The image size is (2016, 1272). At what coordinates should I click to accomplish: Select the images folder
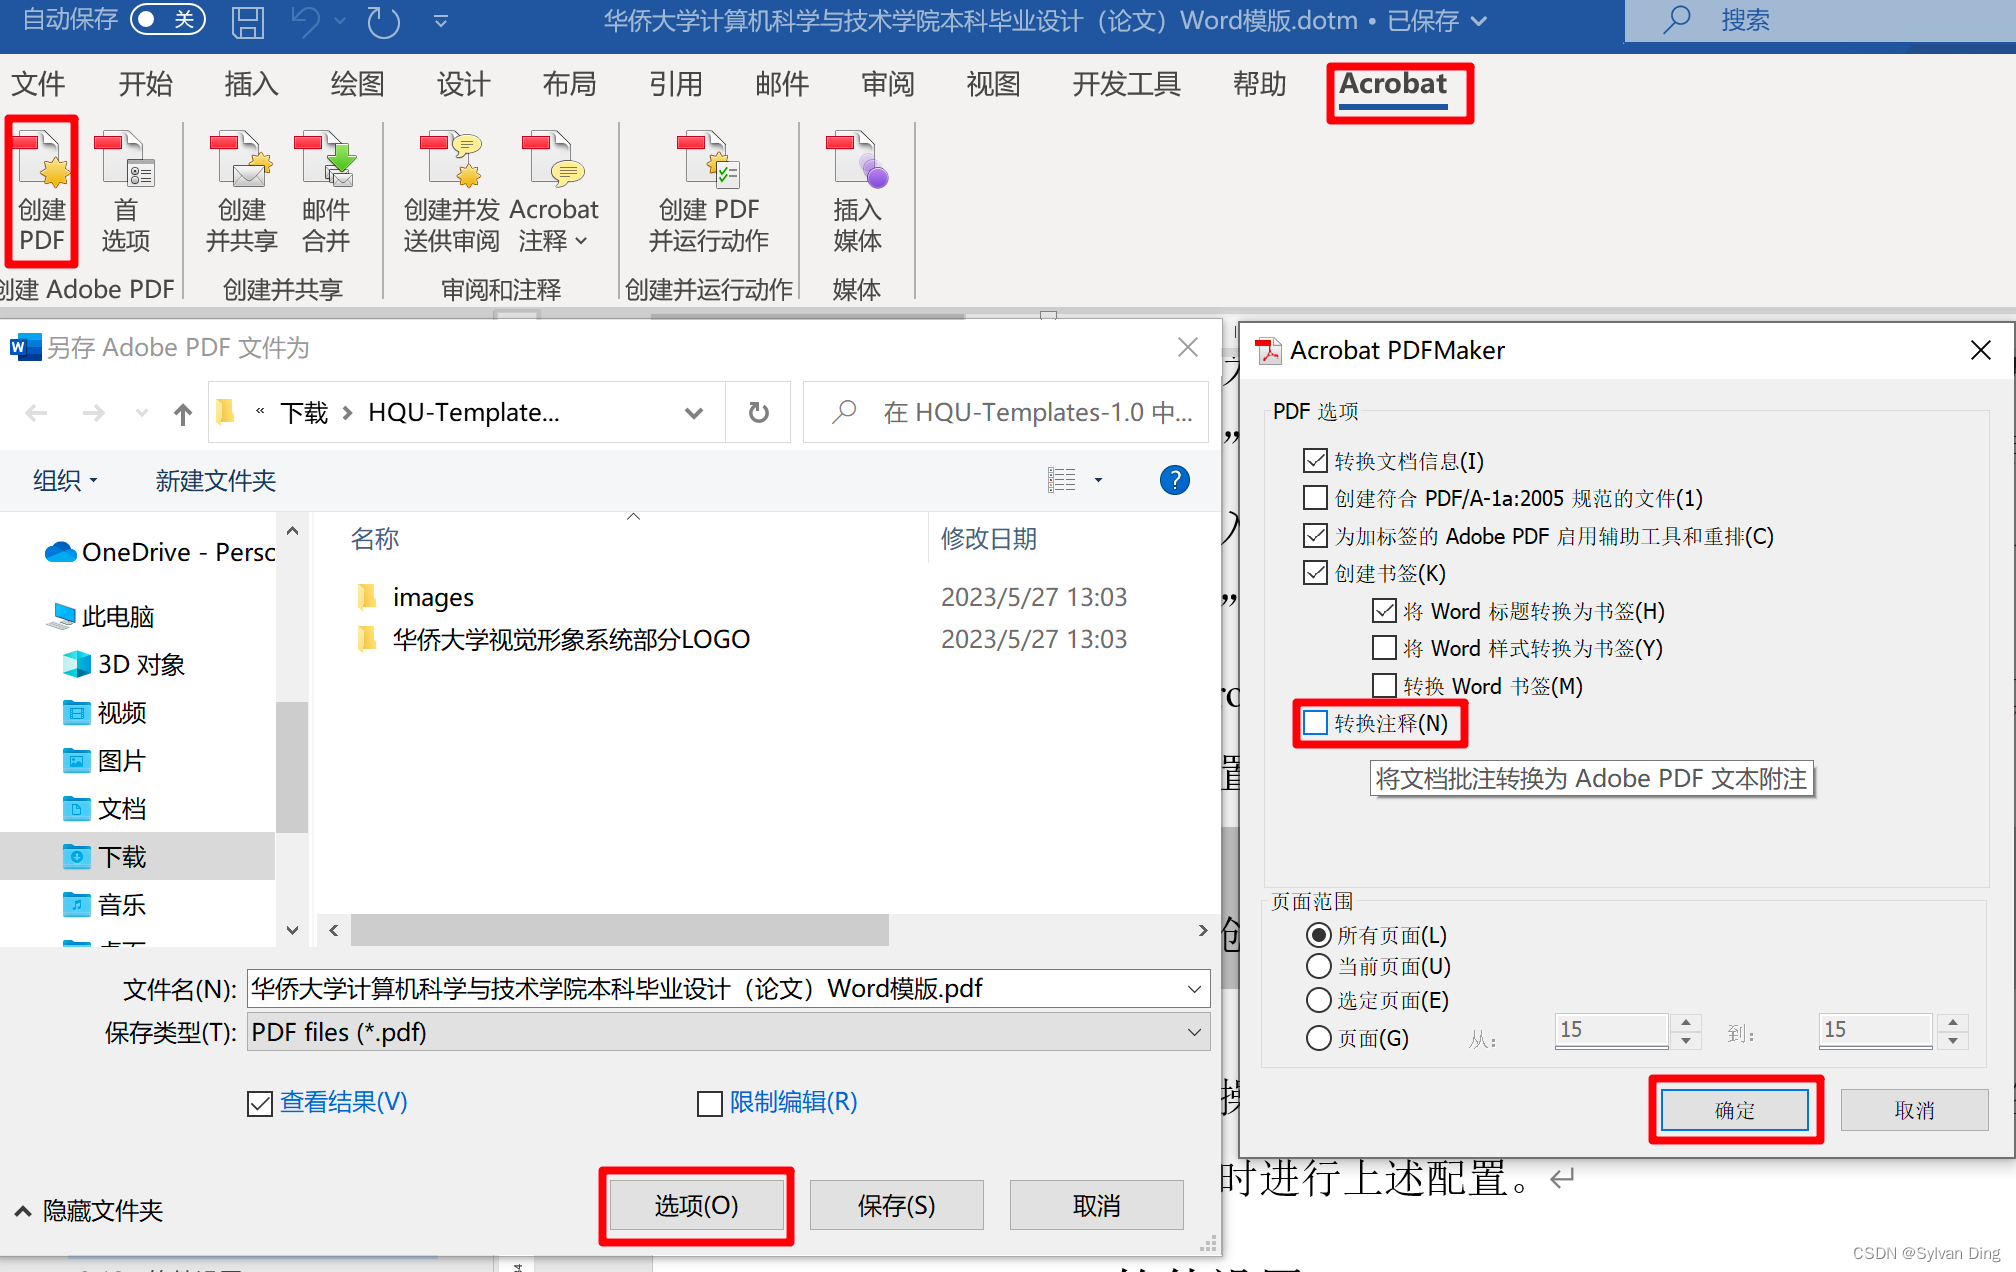(x=414, y=597)
